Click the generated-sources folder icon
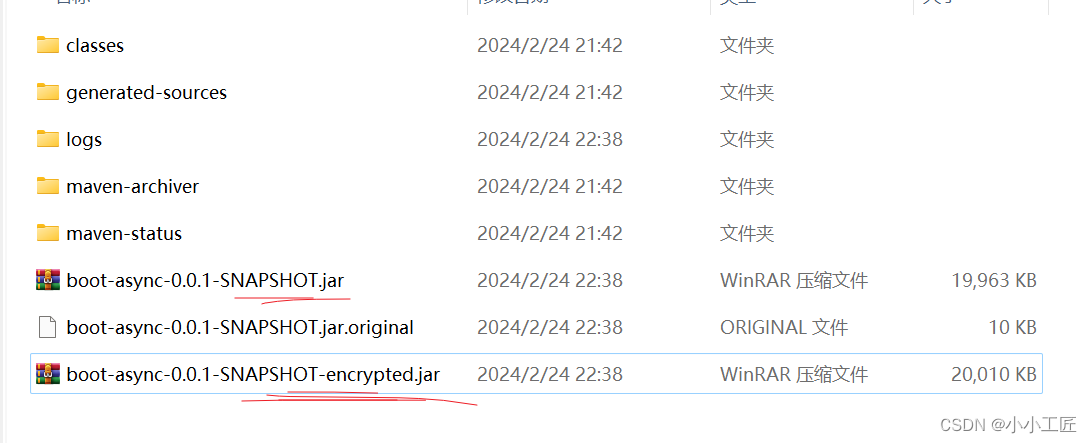Viewport: 1092px width, 443px height. click(x=47, y=92)
